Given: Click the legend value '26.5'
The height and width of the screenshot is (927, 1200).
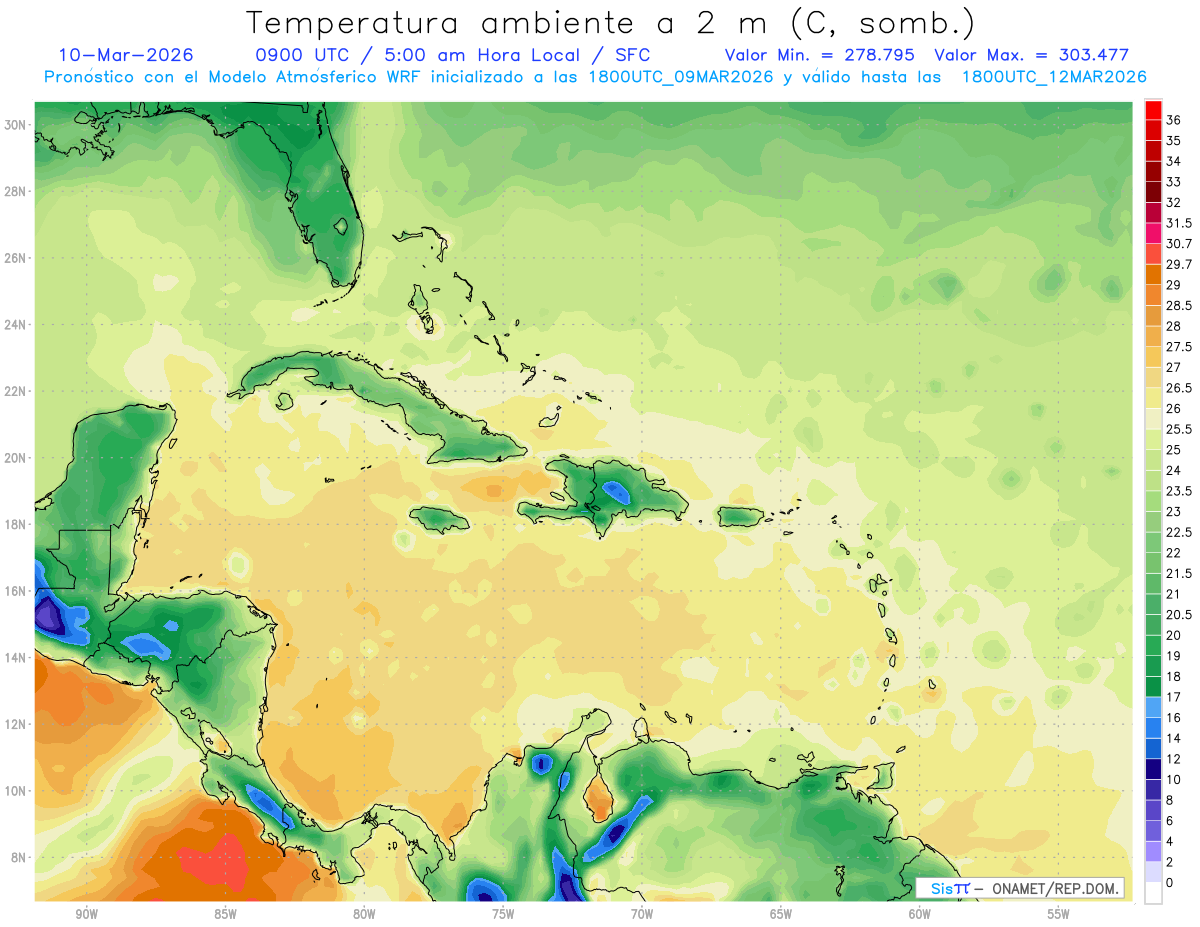Looking at the screenshot, I should pos(1179,388).
